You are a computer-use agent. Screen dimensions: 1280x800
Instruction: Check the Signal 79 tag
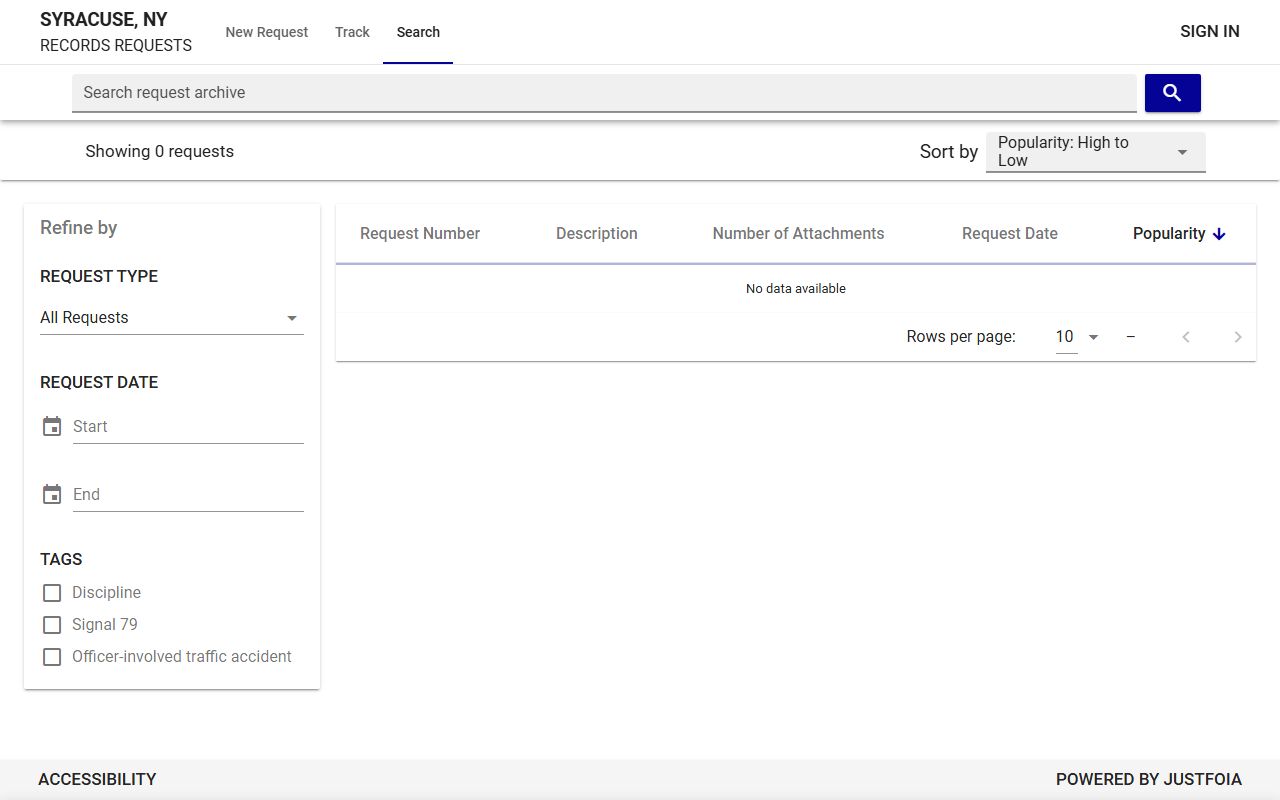click(x=52, y=625)
